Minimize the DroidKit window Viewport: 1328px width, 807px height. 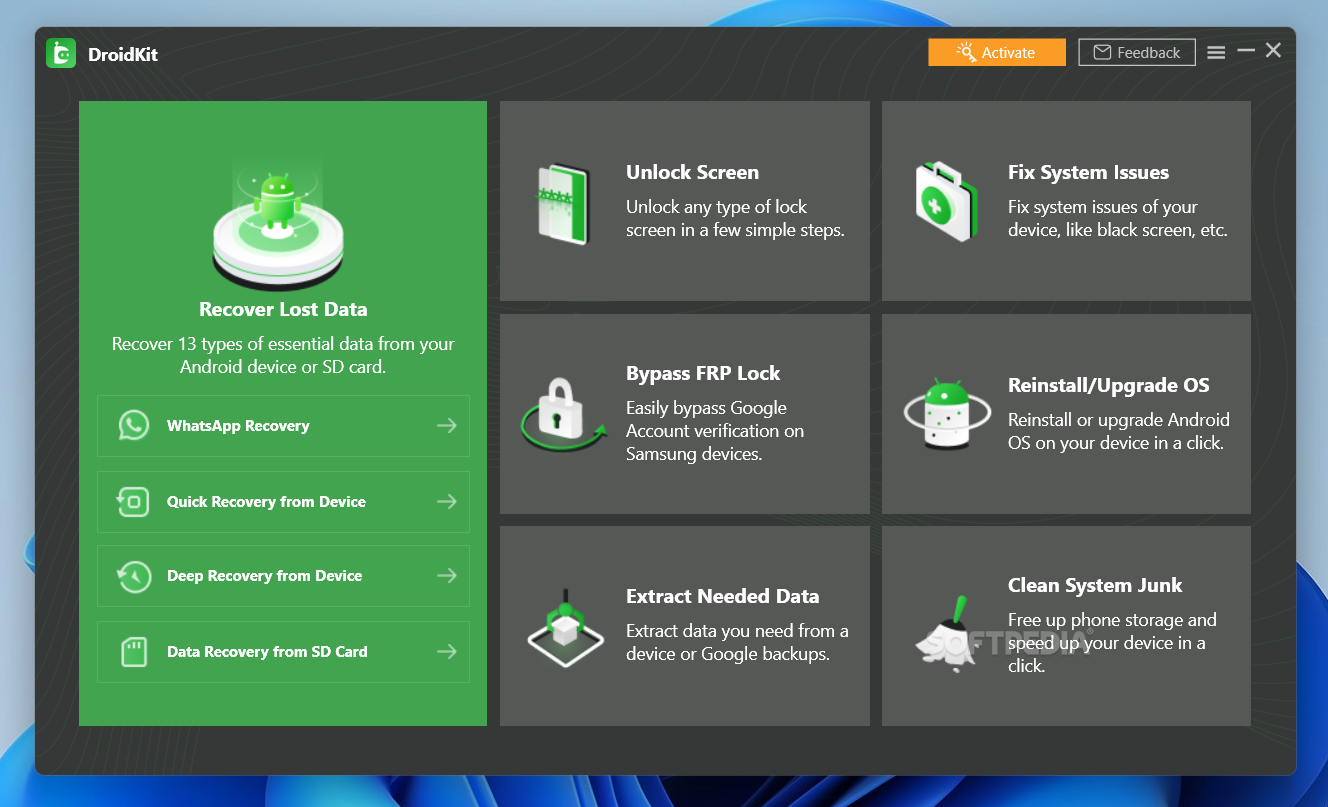1246,50
